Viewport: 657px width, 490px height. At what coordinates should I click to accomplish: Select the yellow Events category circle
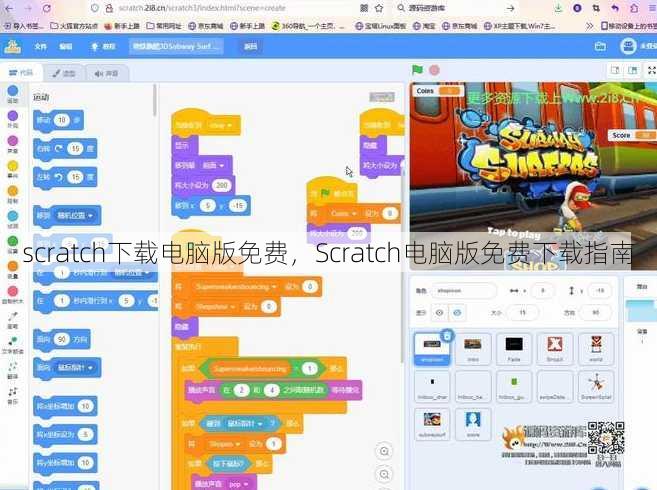pos(13,166)
